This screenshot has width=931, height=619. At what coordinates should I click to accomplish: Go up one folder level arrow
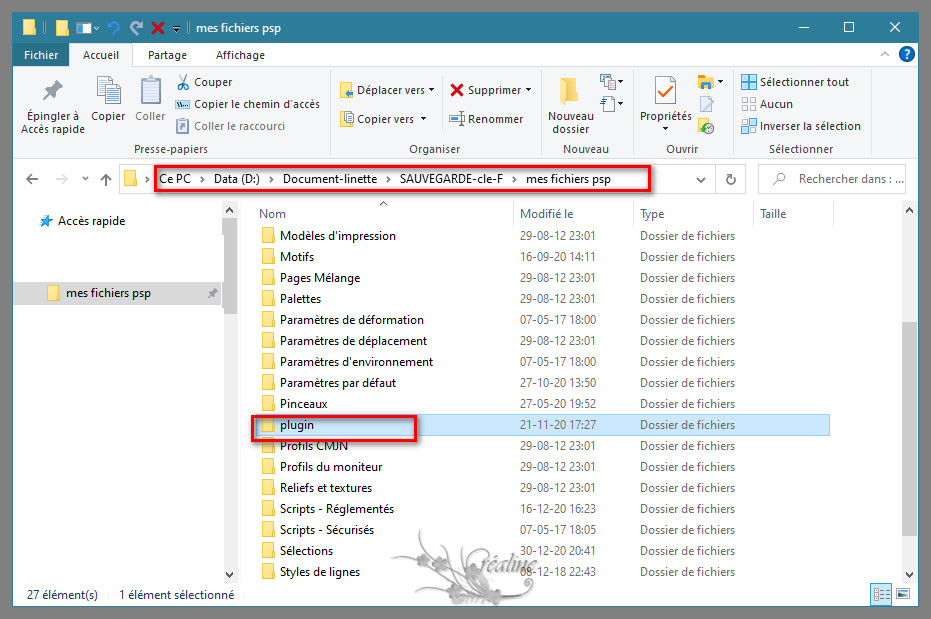pos(106,180)
